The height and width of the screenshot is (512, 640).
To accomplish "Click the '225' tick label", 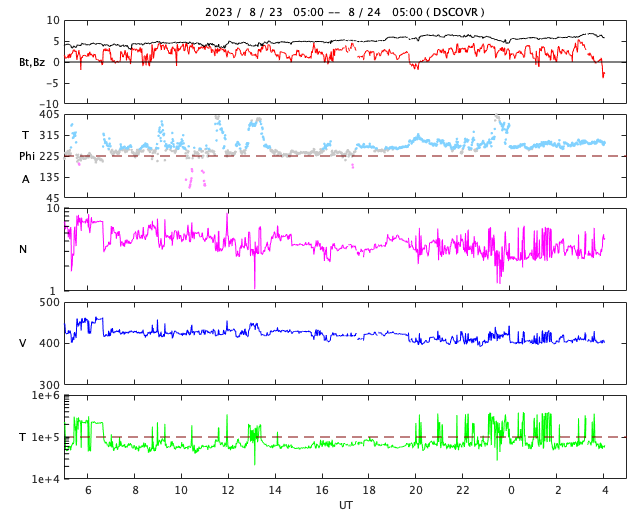I will pyautogui.click(x=49, y=156).
